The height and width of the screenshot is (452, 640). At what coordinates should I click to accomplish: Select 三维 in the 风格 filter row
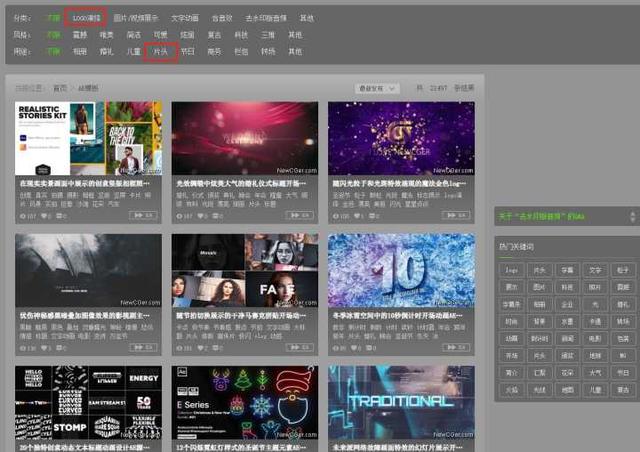268,35
